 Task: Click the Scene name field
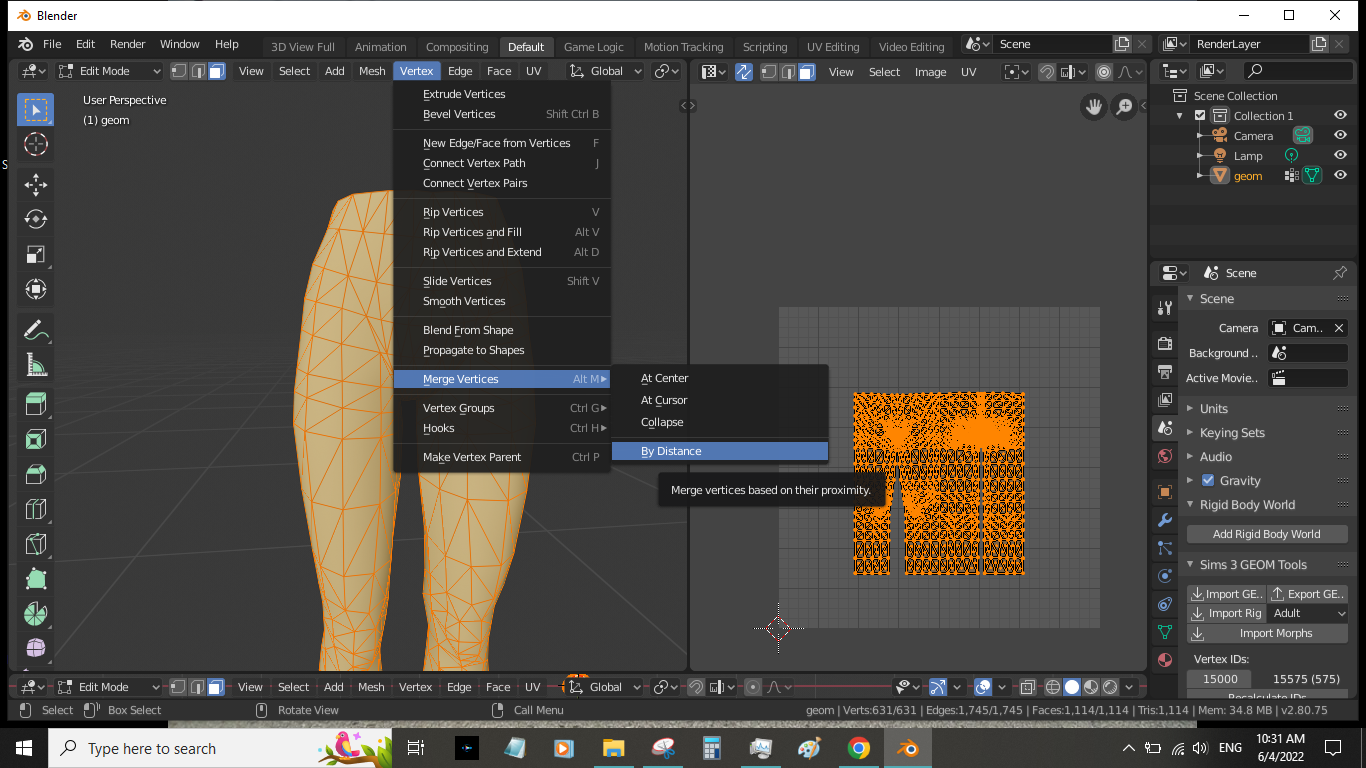[x=1050, y=44]
